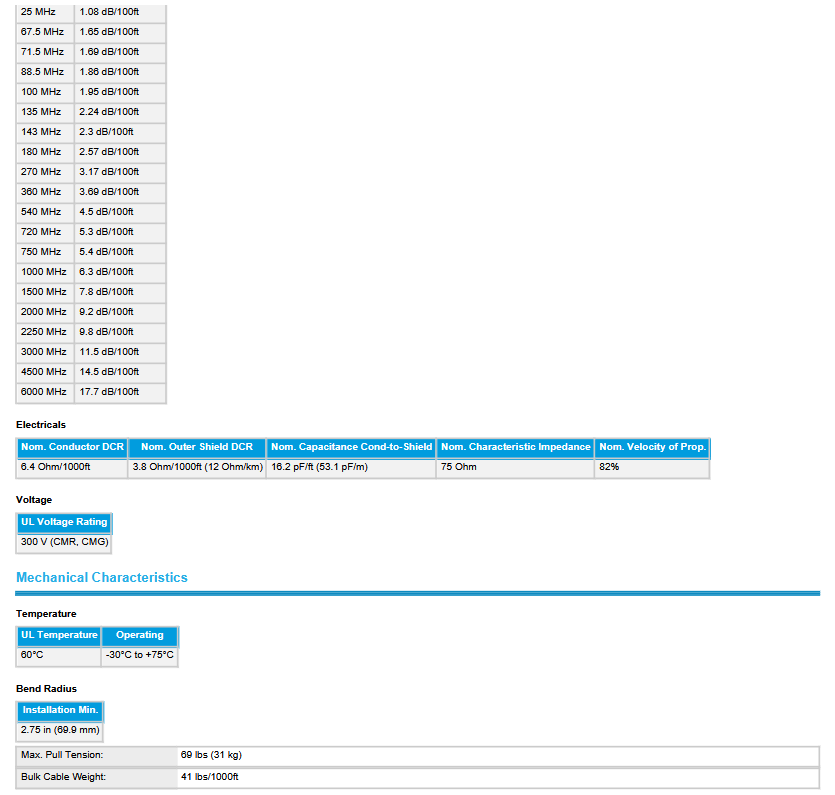Select the 750 MHz frequency cell

(45, 251)
